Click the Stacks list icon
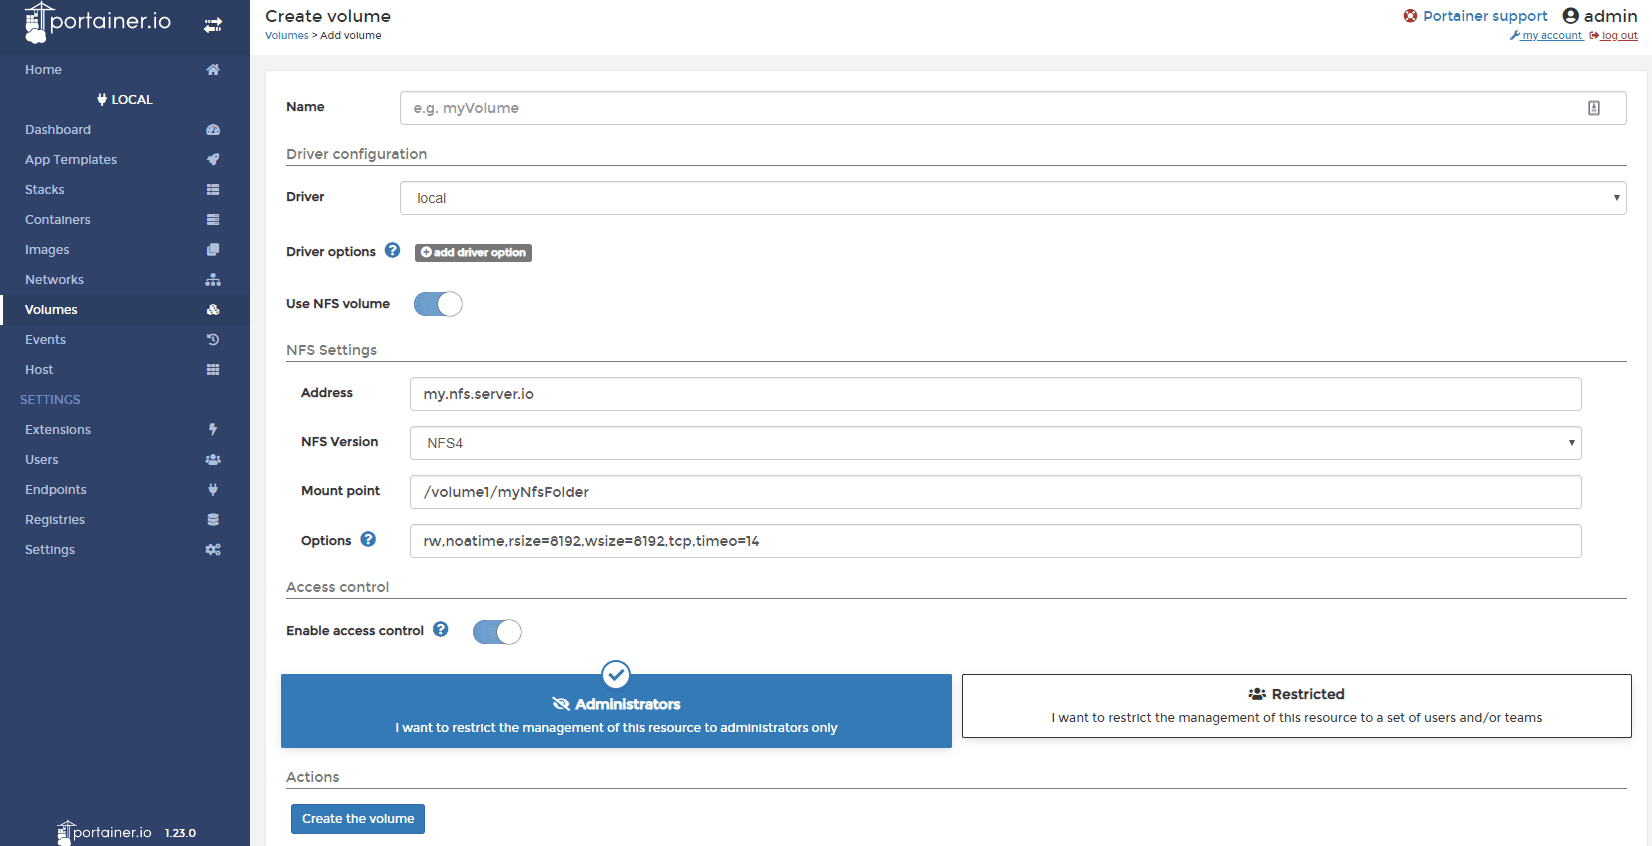The height and width of the screenshot is (846, 1652). 213,190
